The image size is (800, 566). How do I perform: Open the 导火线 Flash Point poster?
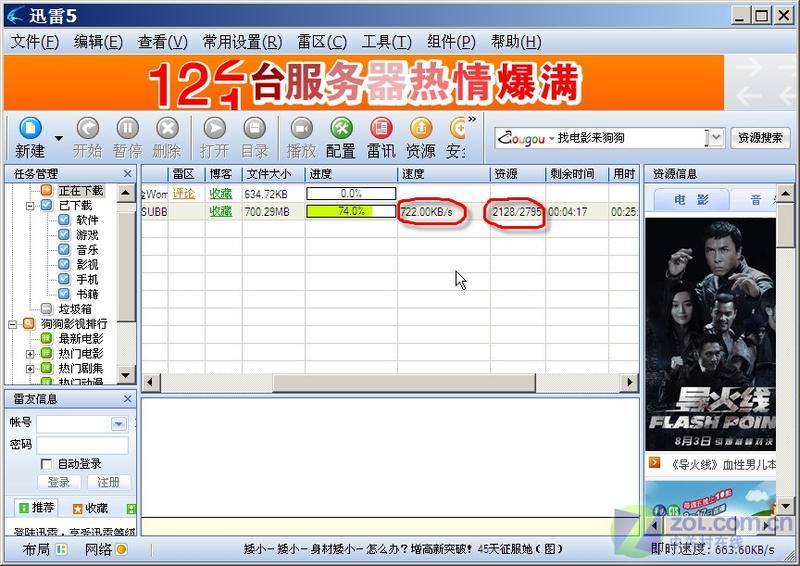(x=710, y=334)
